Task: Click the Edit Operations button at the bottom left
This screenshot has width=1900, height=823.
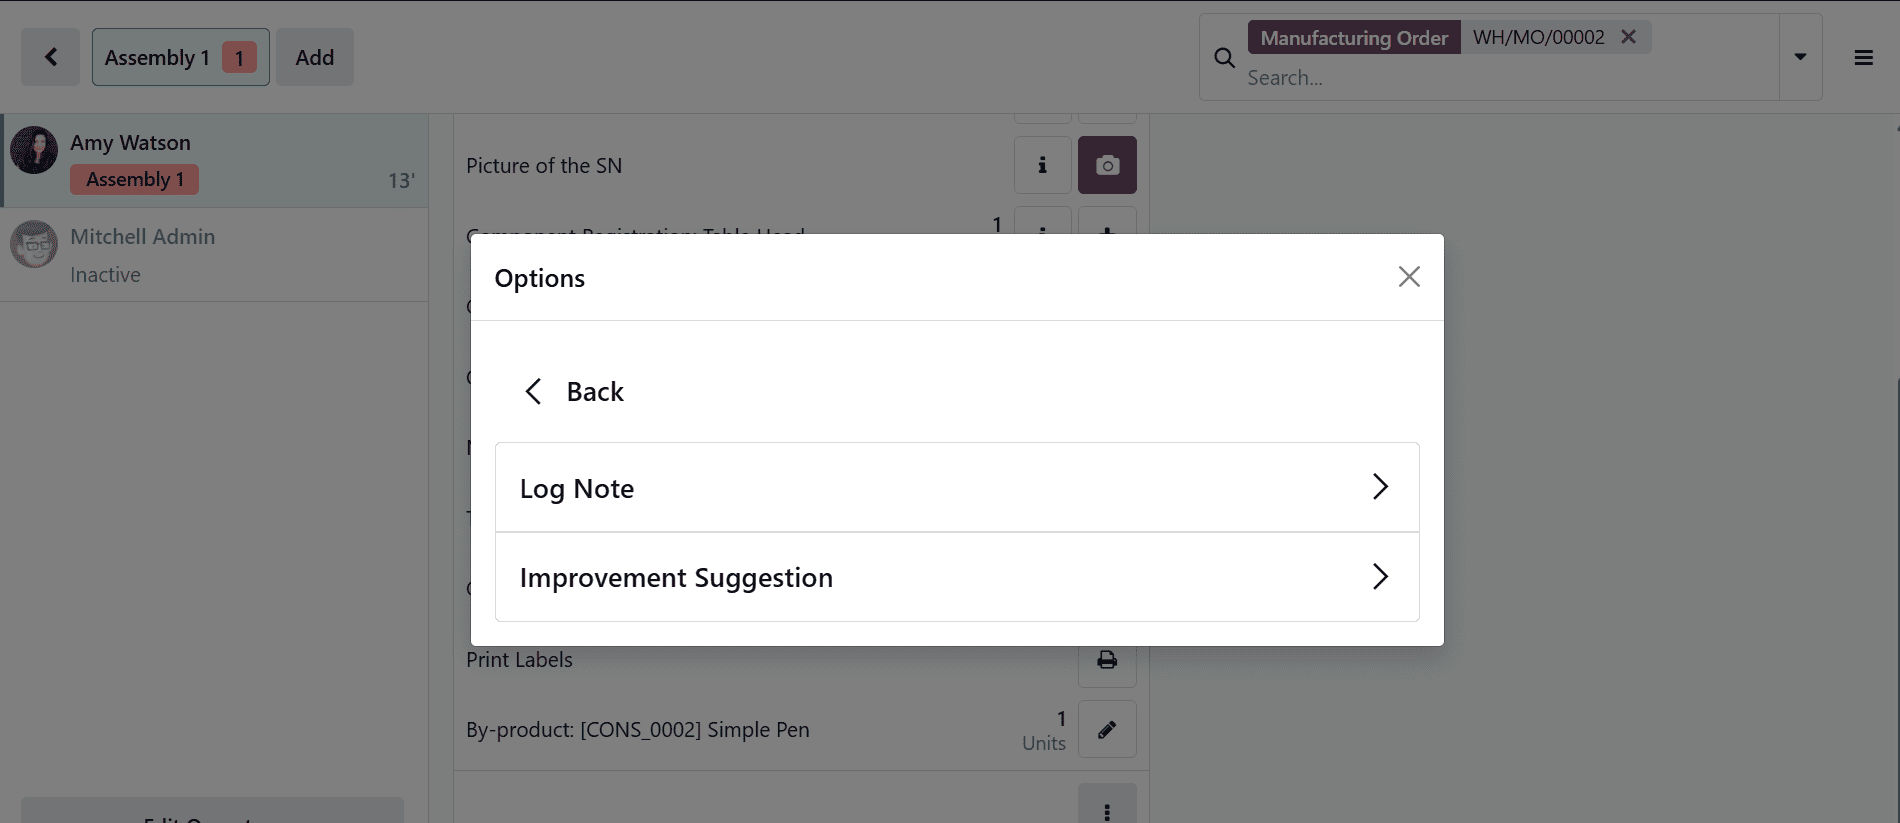Action: (x=210, y=815)
